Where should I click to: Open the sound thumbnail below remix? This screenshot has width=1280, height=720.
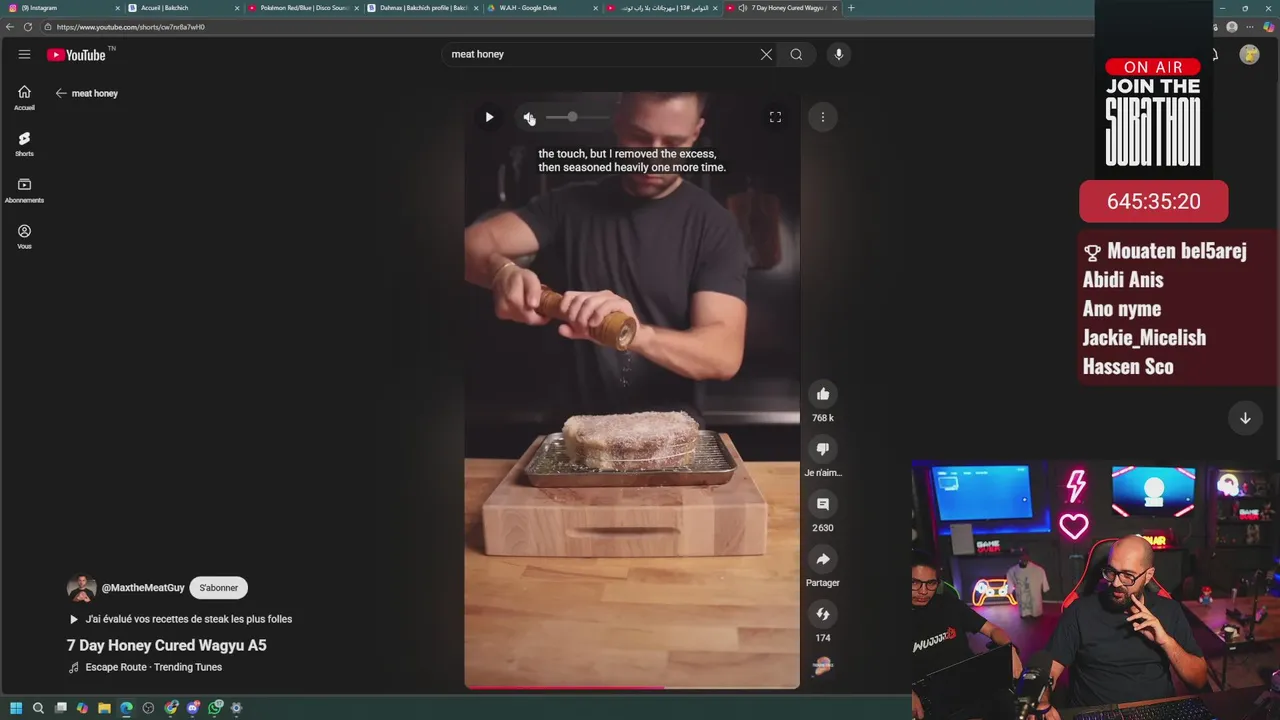pos(823,666)
